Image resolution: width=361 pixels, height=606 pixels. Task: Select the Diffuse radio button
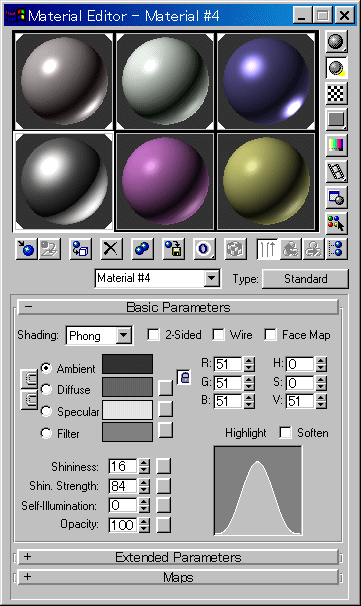tap(46, 389)
